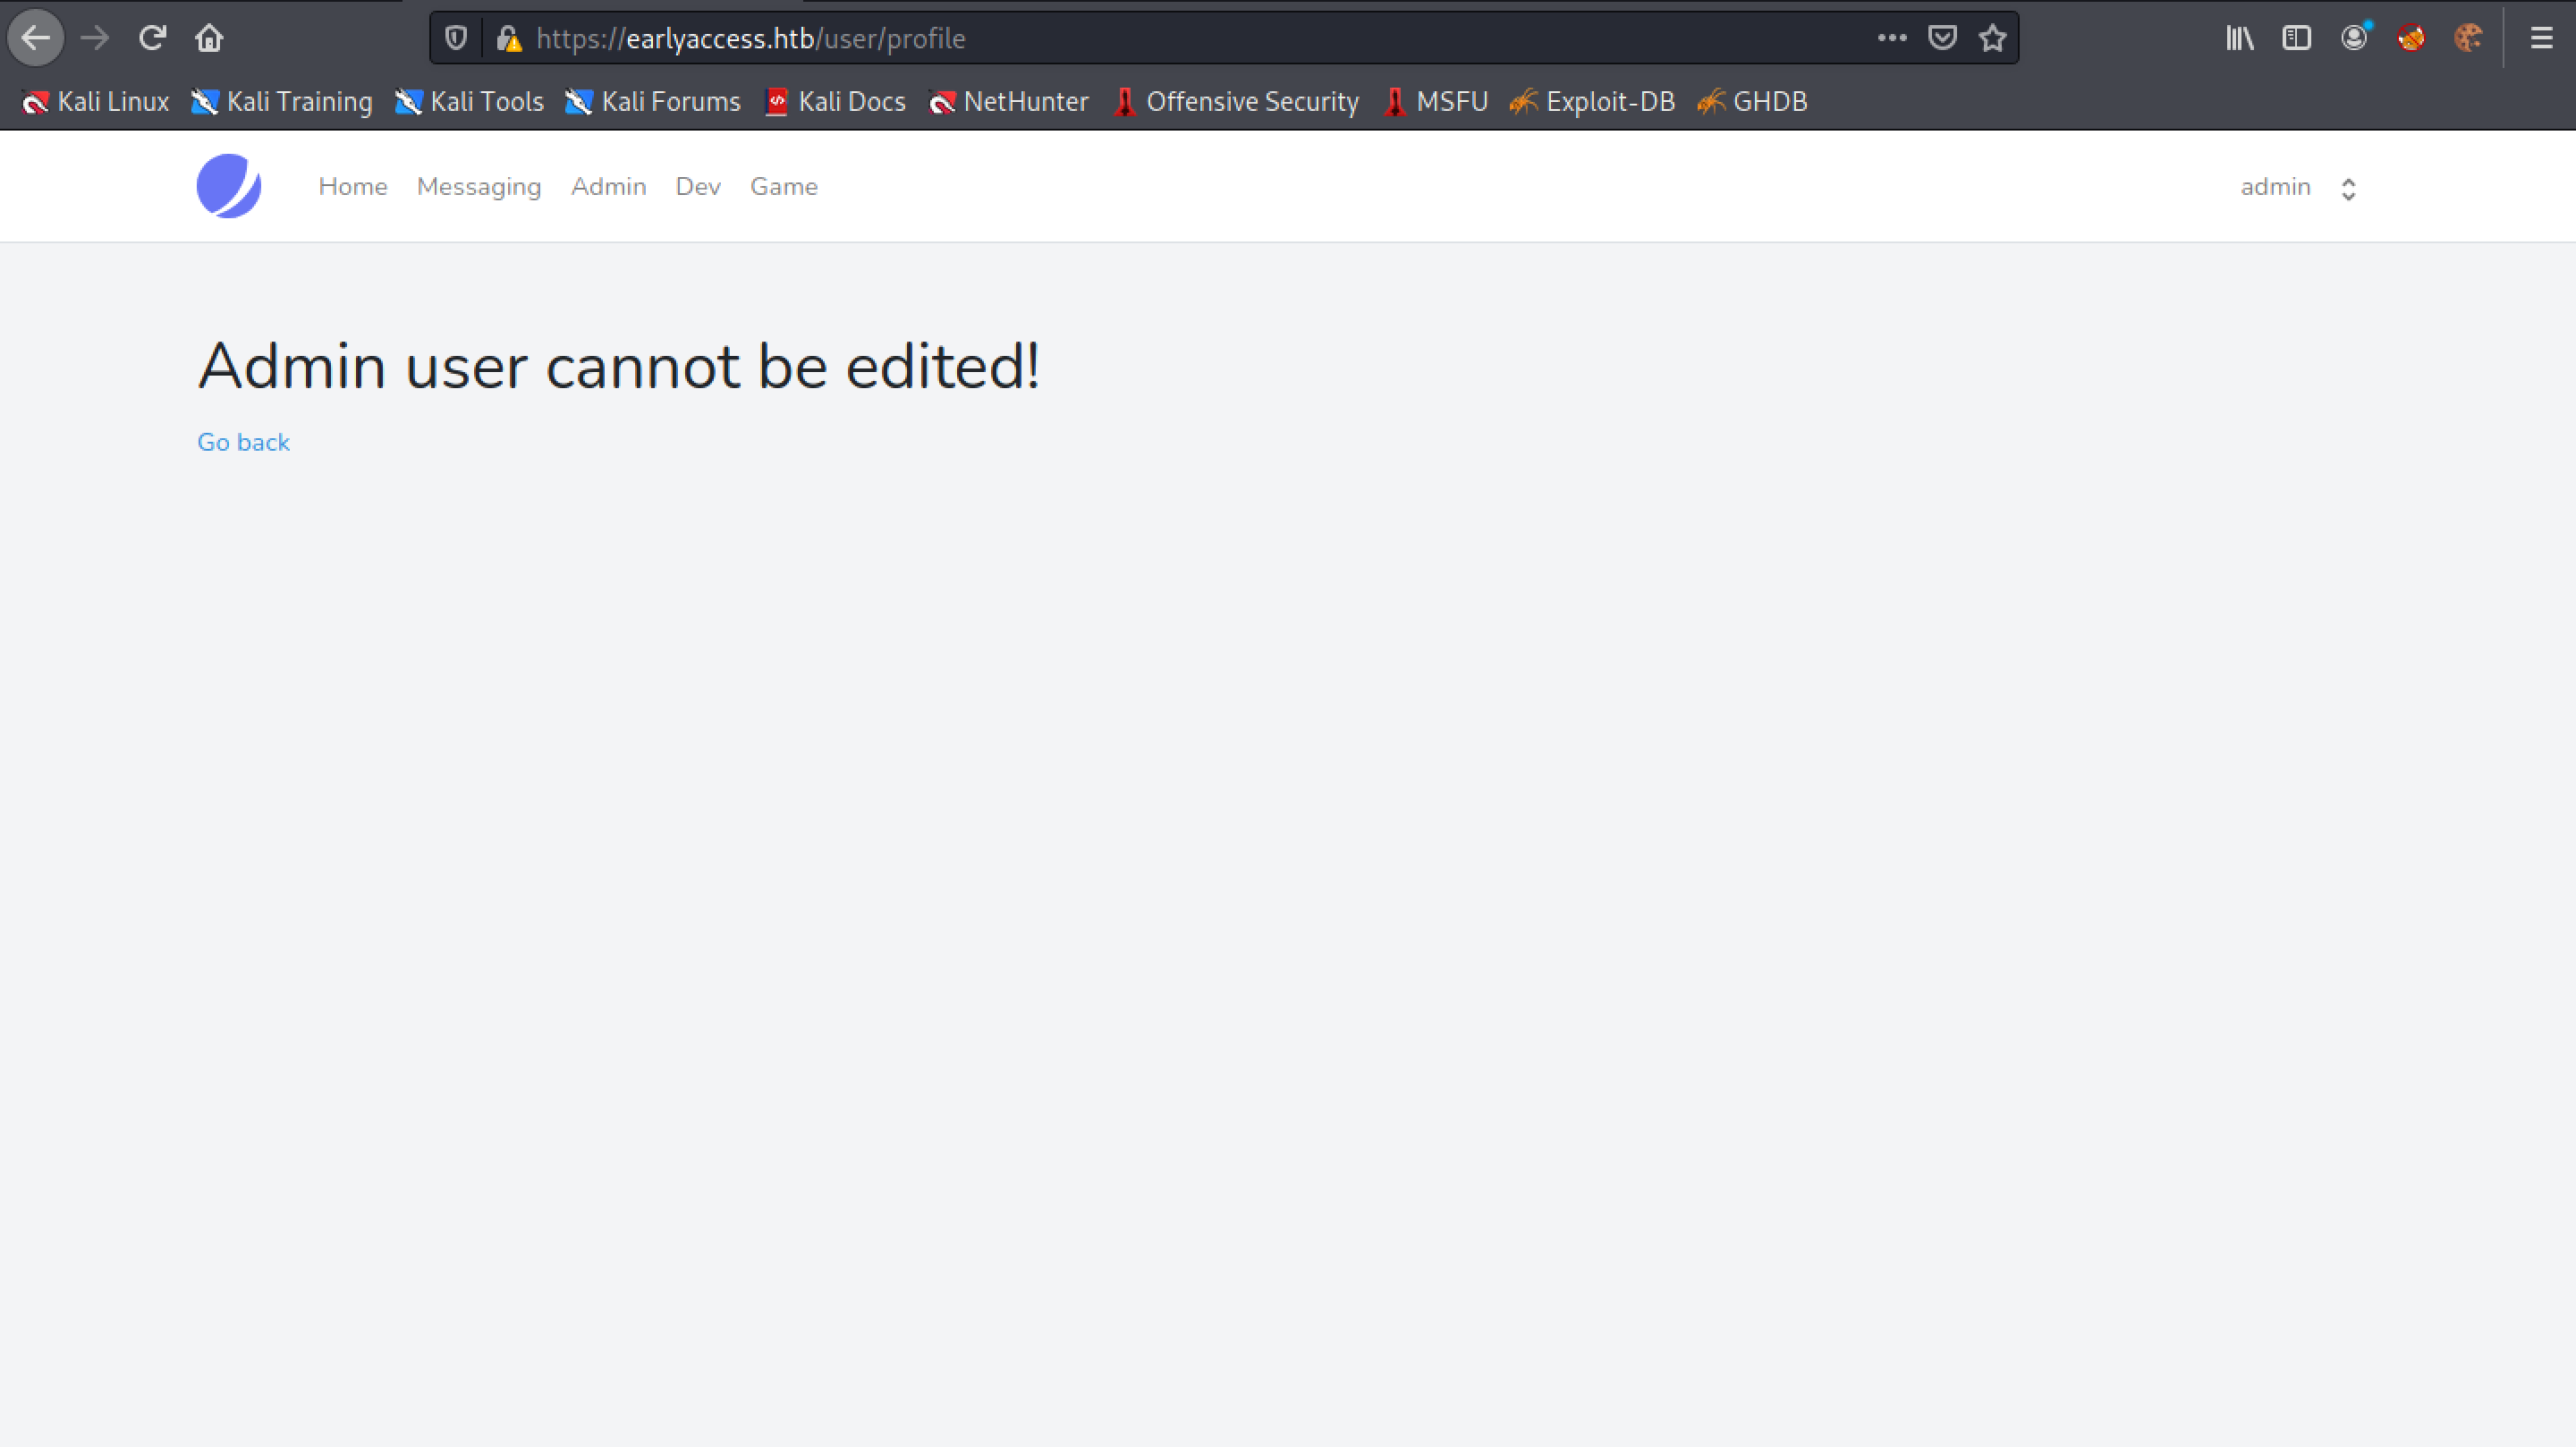Viewport: 2576px width, 1447px height.
Task: Click the 'Admin user cannot be edited!' heading
Action: [x=619, y=366]
